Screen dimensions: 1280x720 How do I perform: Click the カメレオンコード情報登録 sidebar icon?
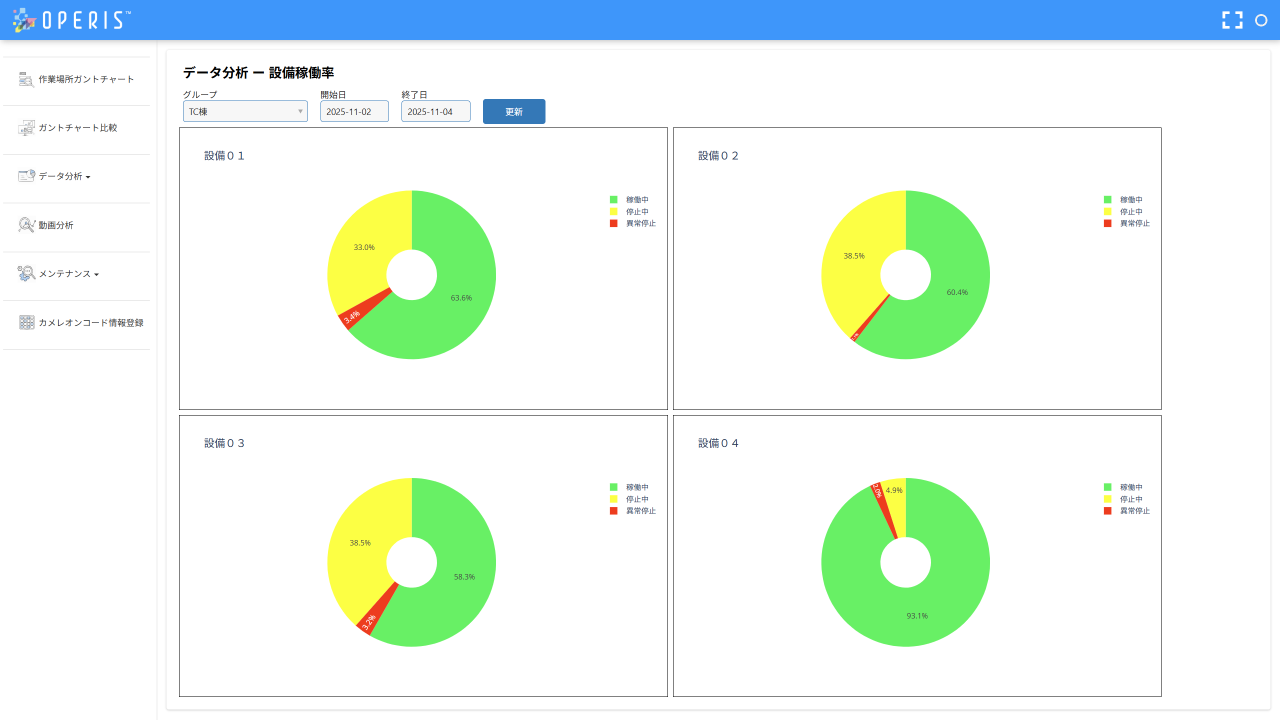(26, 322)
